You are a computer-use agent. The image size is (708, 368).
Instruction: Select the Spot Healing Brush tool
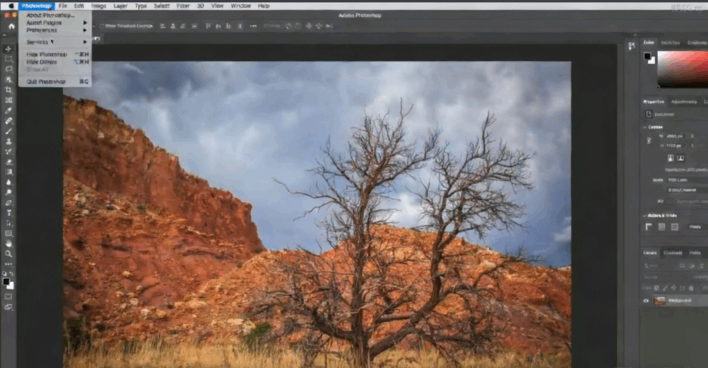point(8,121)
